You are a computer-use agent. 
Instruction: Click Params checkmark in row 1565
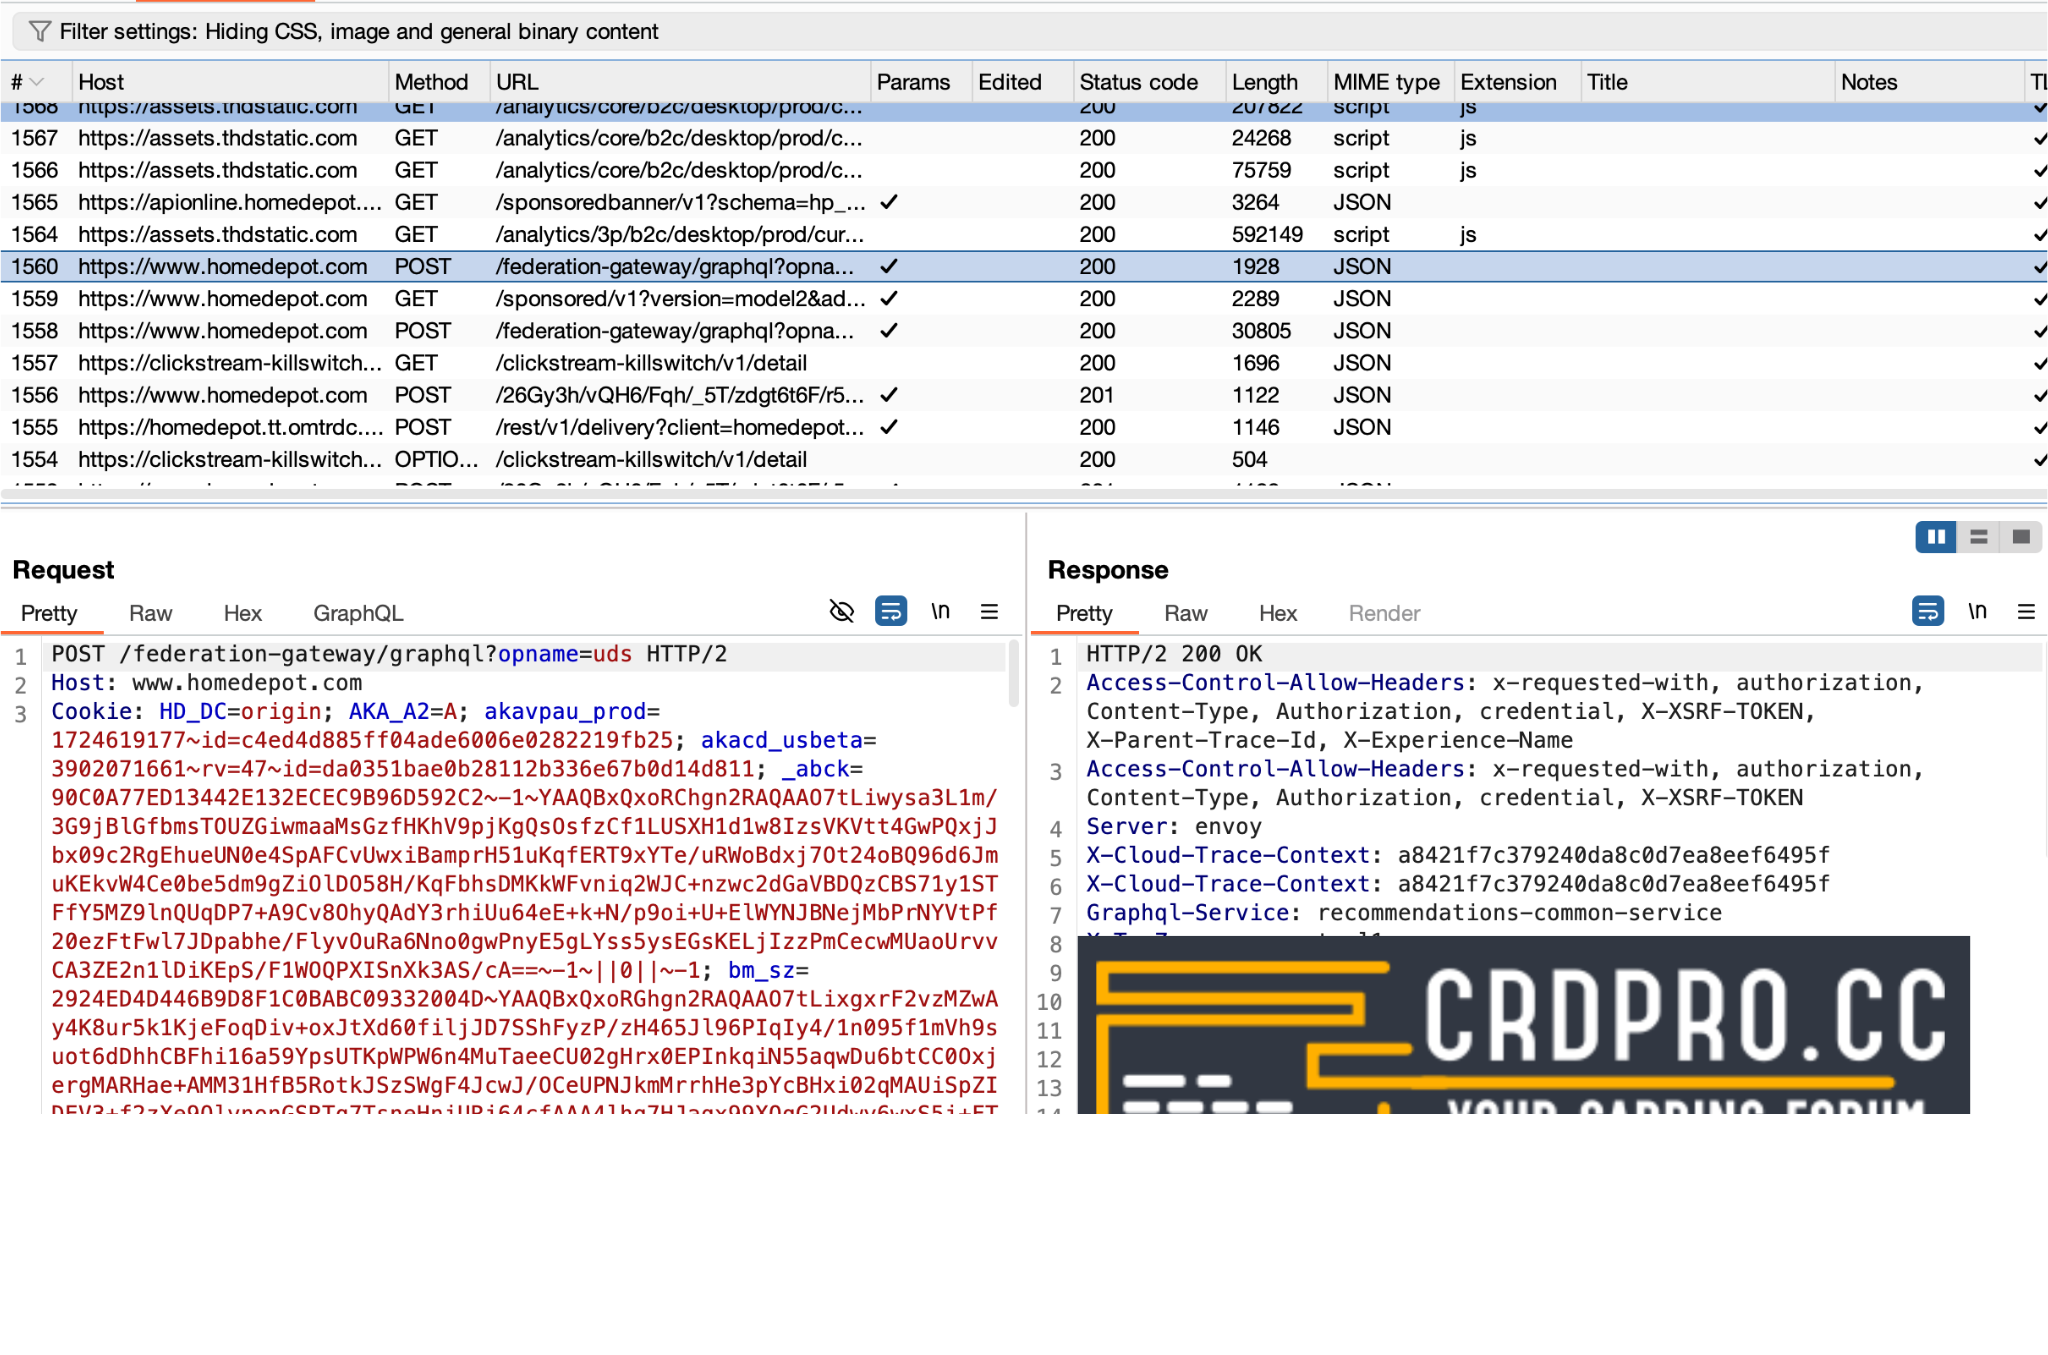pyautogui.click(x=889, y=202)
